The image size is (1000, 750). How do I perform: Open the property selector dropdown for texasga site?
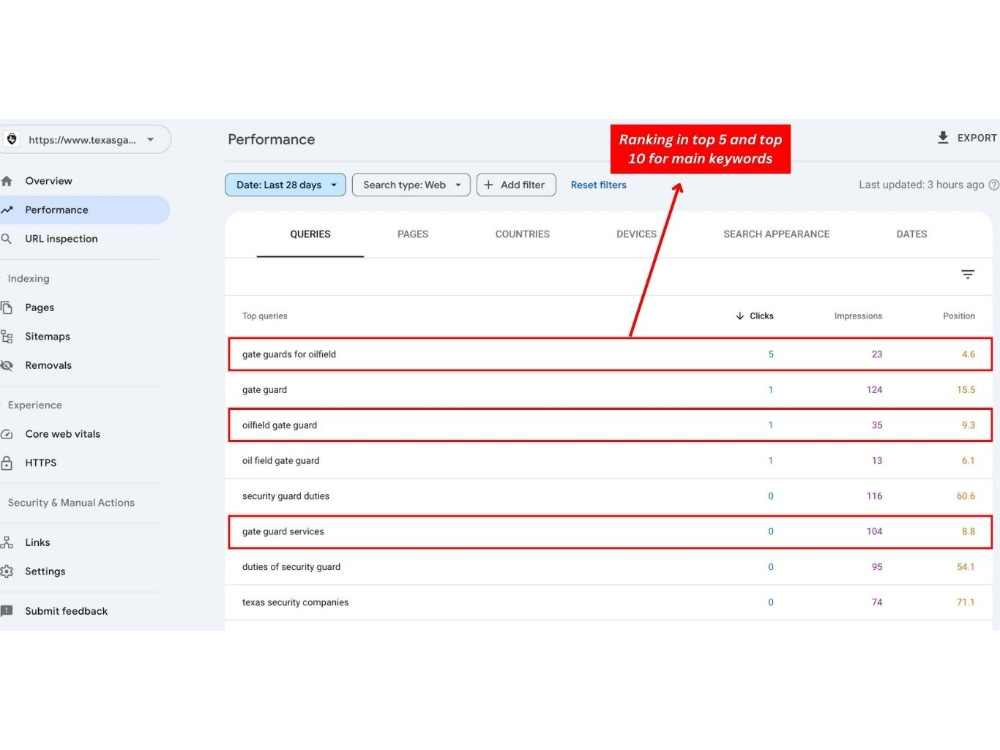point(85,139)
